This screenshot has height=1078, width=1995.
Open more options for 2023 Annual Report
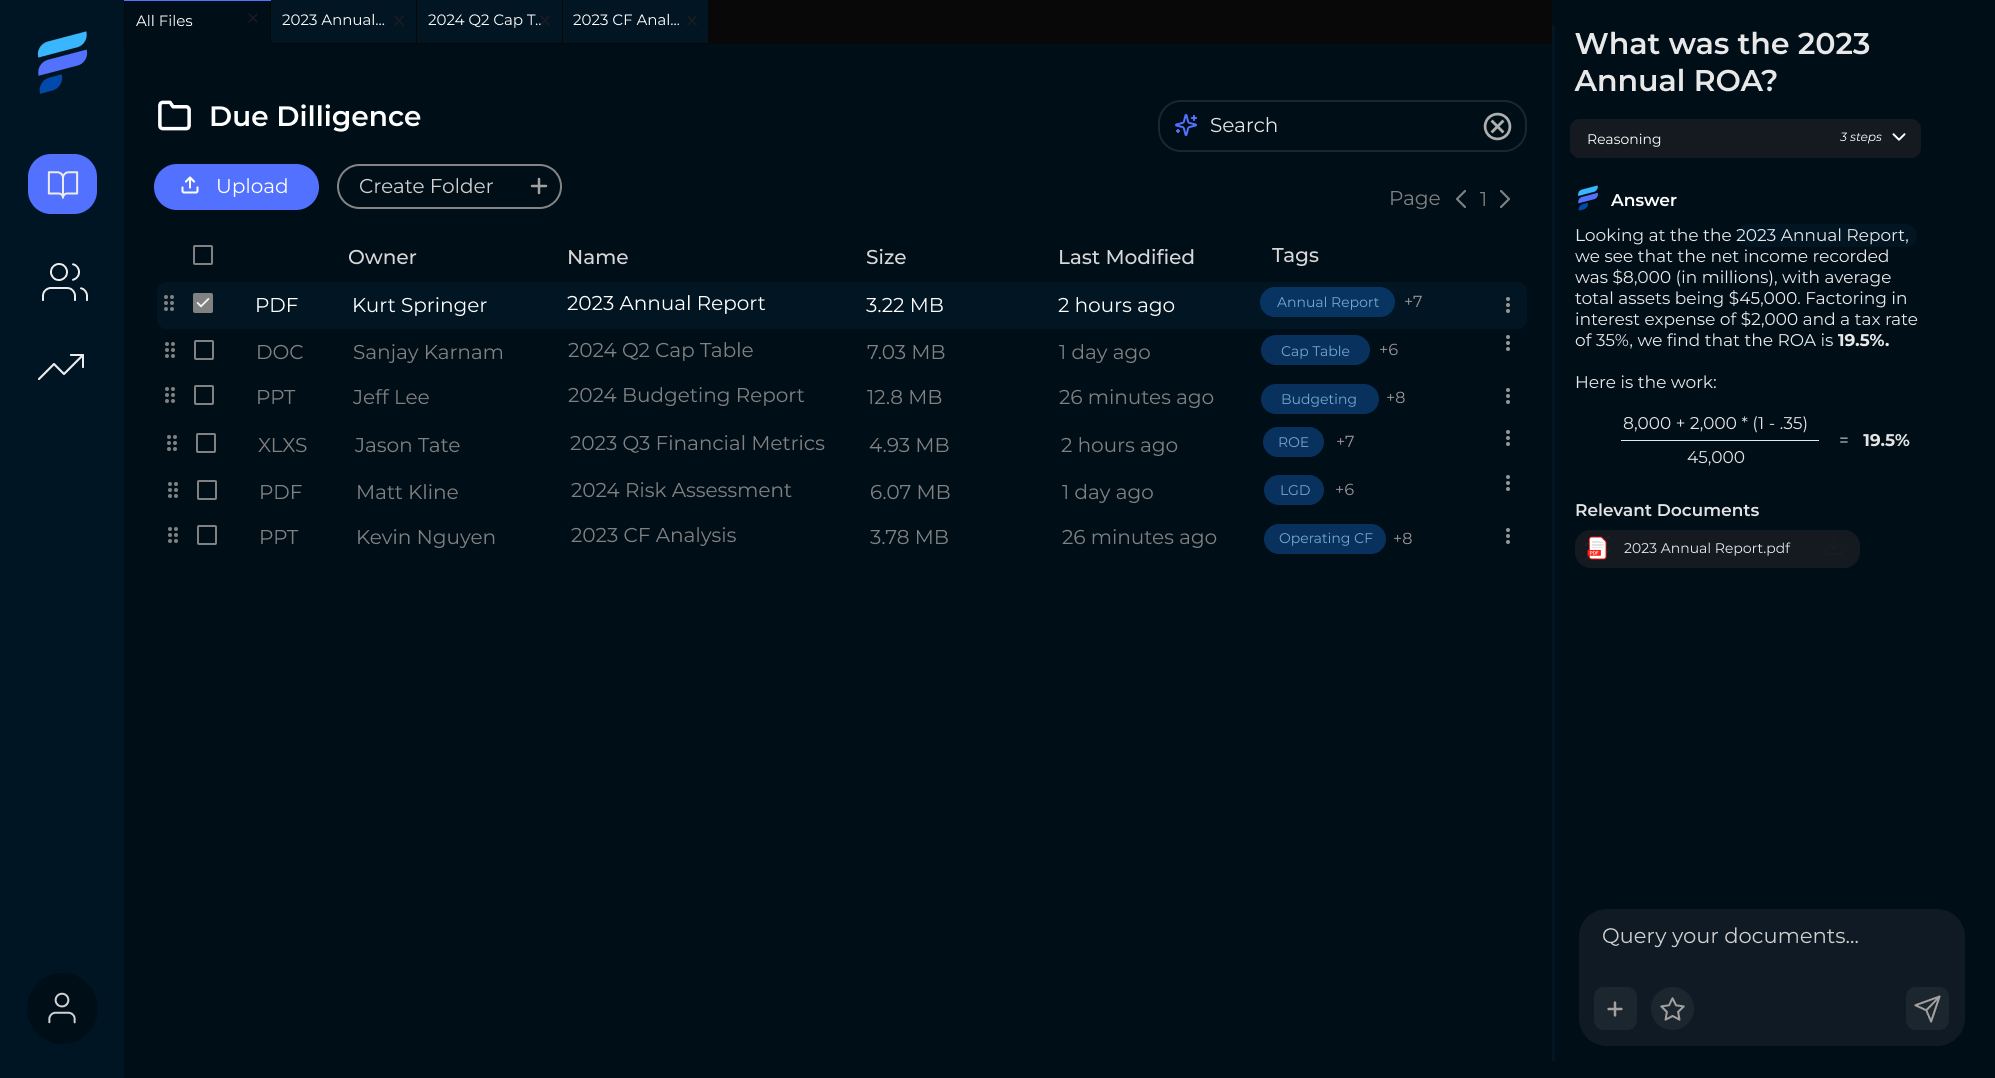click(x=1508, y=305)
